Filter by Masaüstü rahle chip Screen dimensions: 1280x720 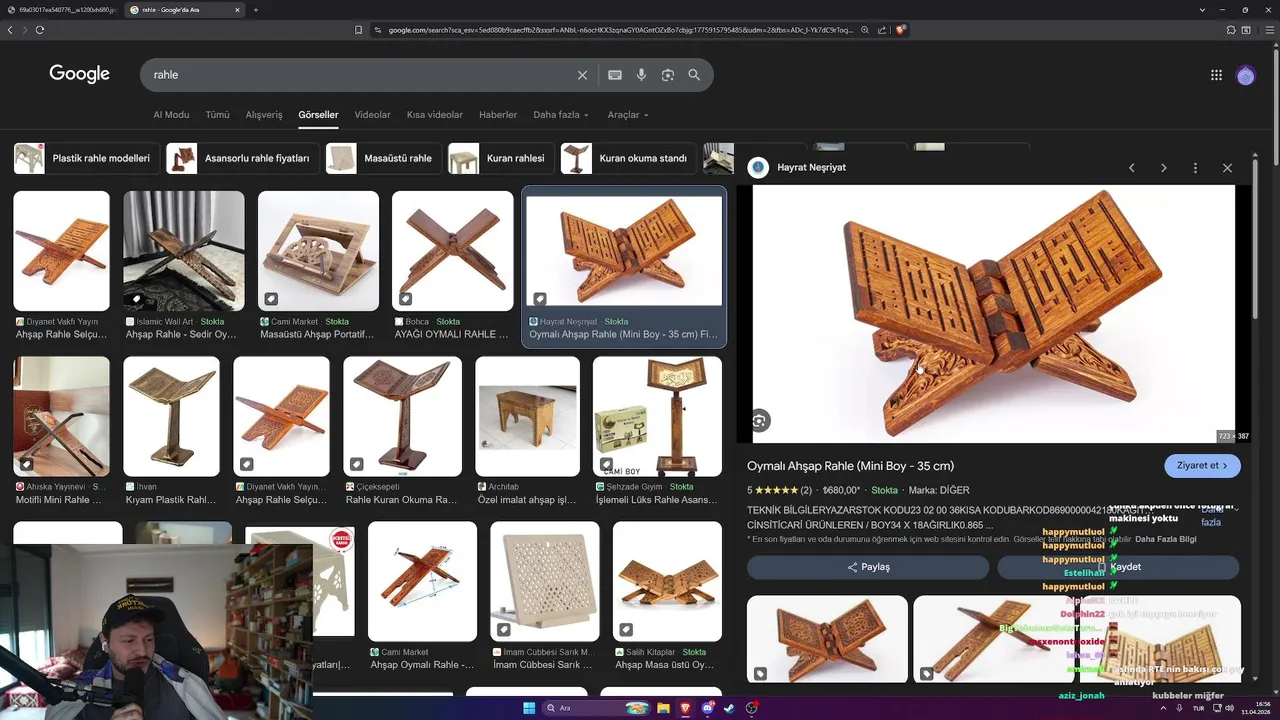[x=383, y=158]
